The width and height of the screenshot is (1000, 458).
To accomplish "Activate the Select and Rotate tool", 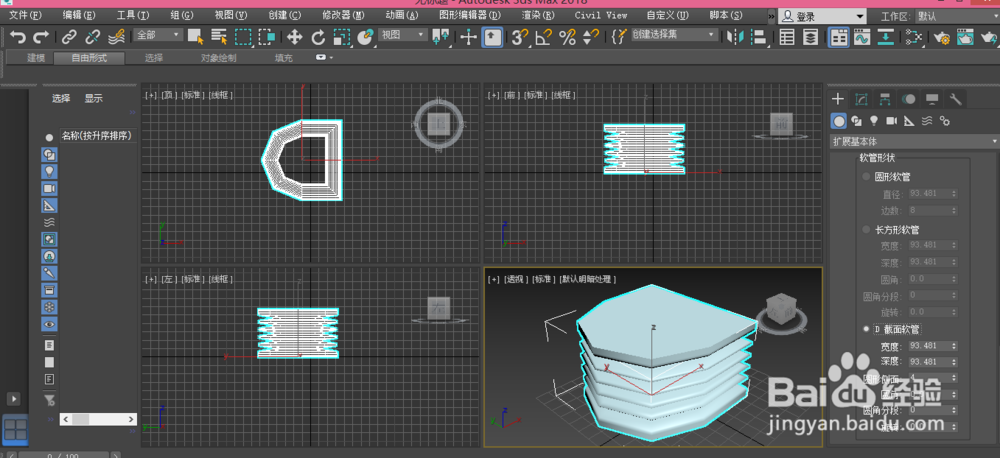I will pos(318,37).
